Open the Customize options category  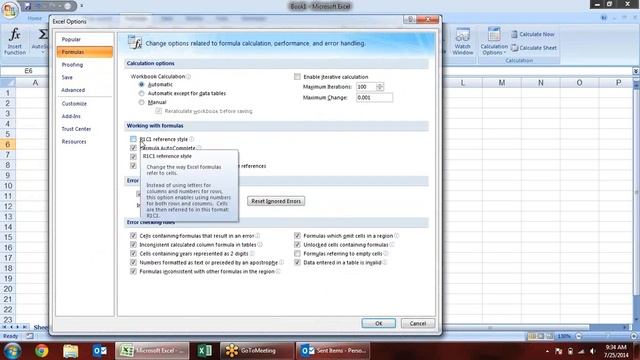[x=84, y=104]
